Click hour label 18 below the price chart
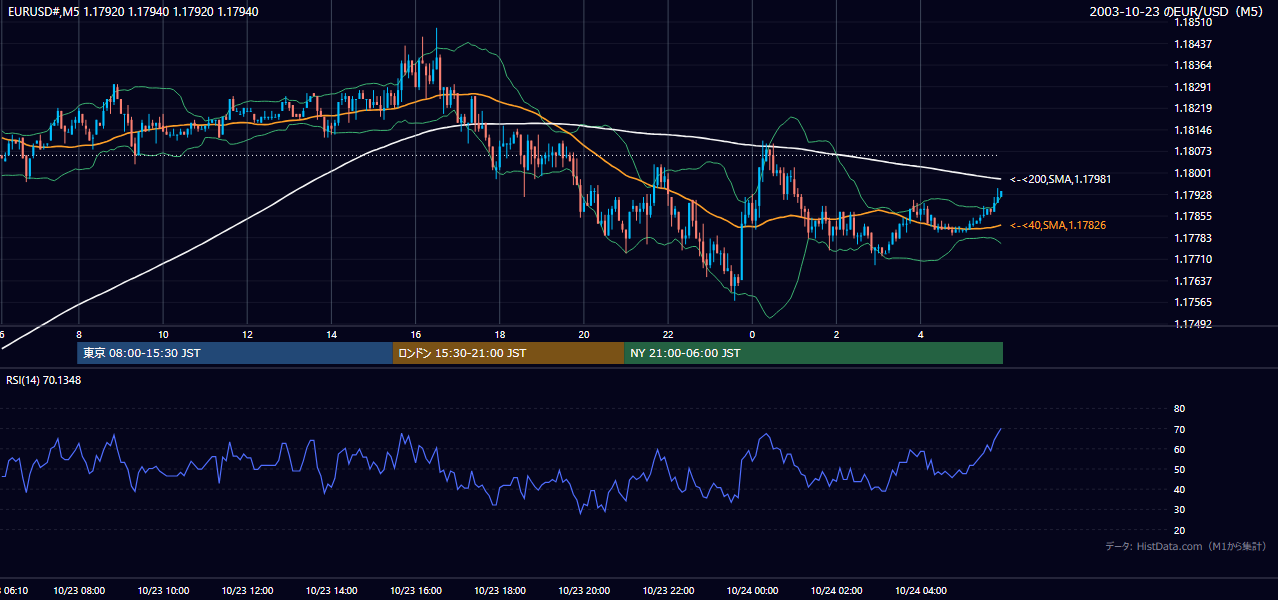 pos(500,335)
